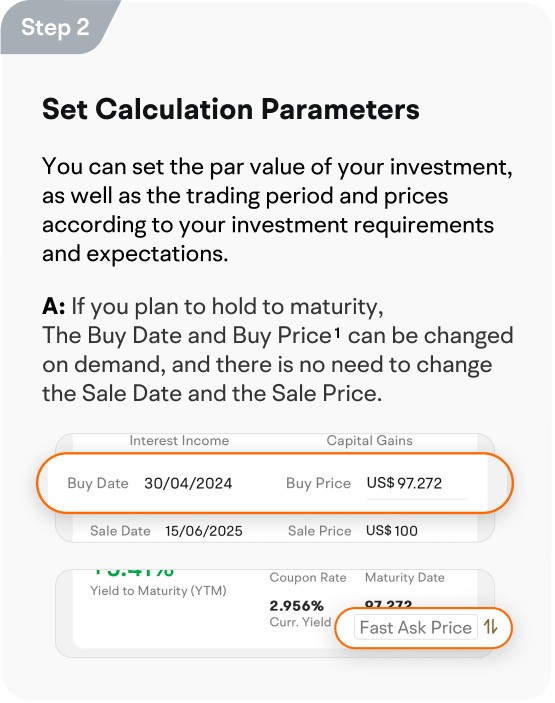
Task: Select the Buy Date value 30/04/2024
Action: [188, 483]
